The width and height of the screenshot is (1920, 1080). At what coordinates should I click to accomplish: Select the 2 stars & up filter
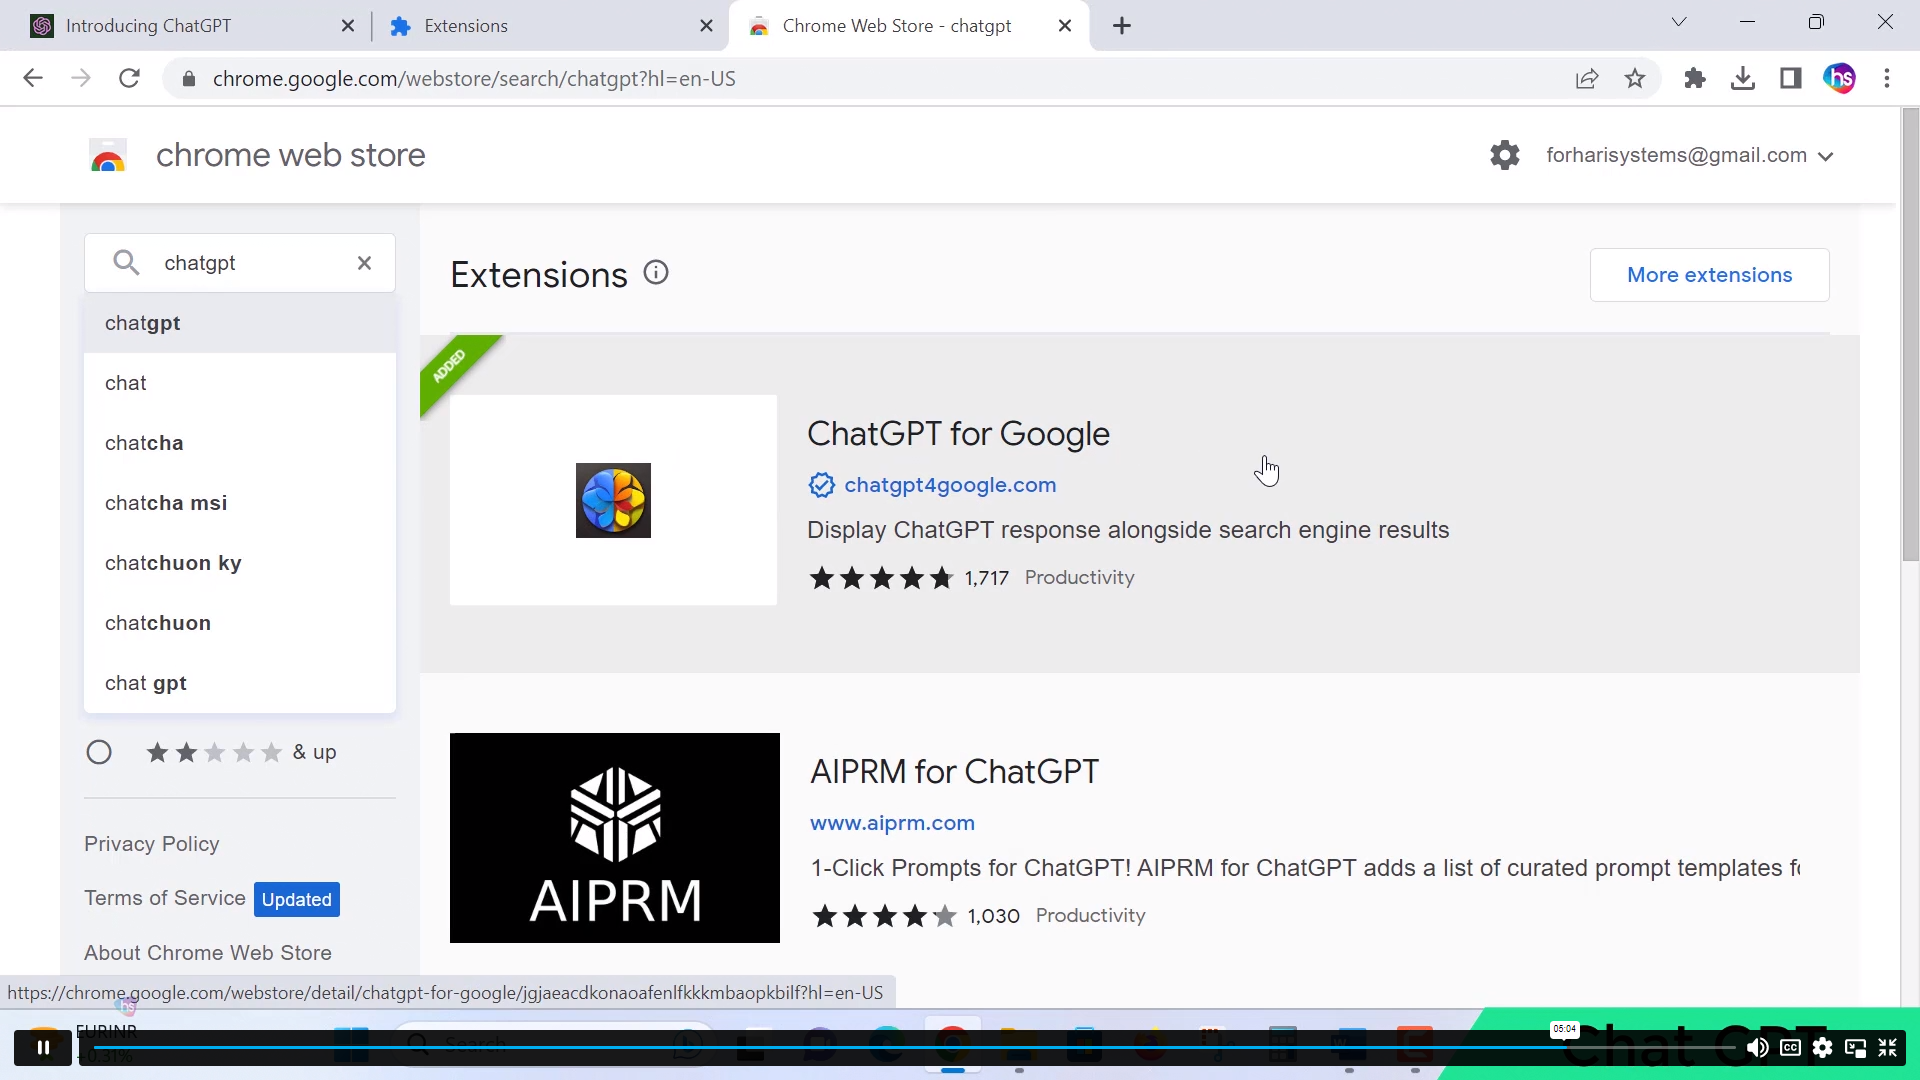[x=99, y=752]
